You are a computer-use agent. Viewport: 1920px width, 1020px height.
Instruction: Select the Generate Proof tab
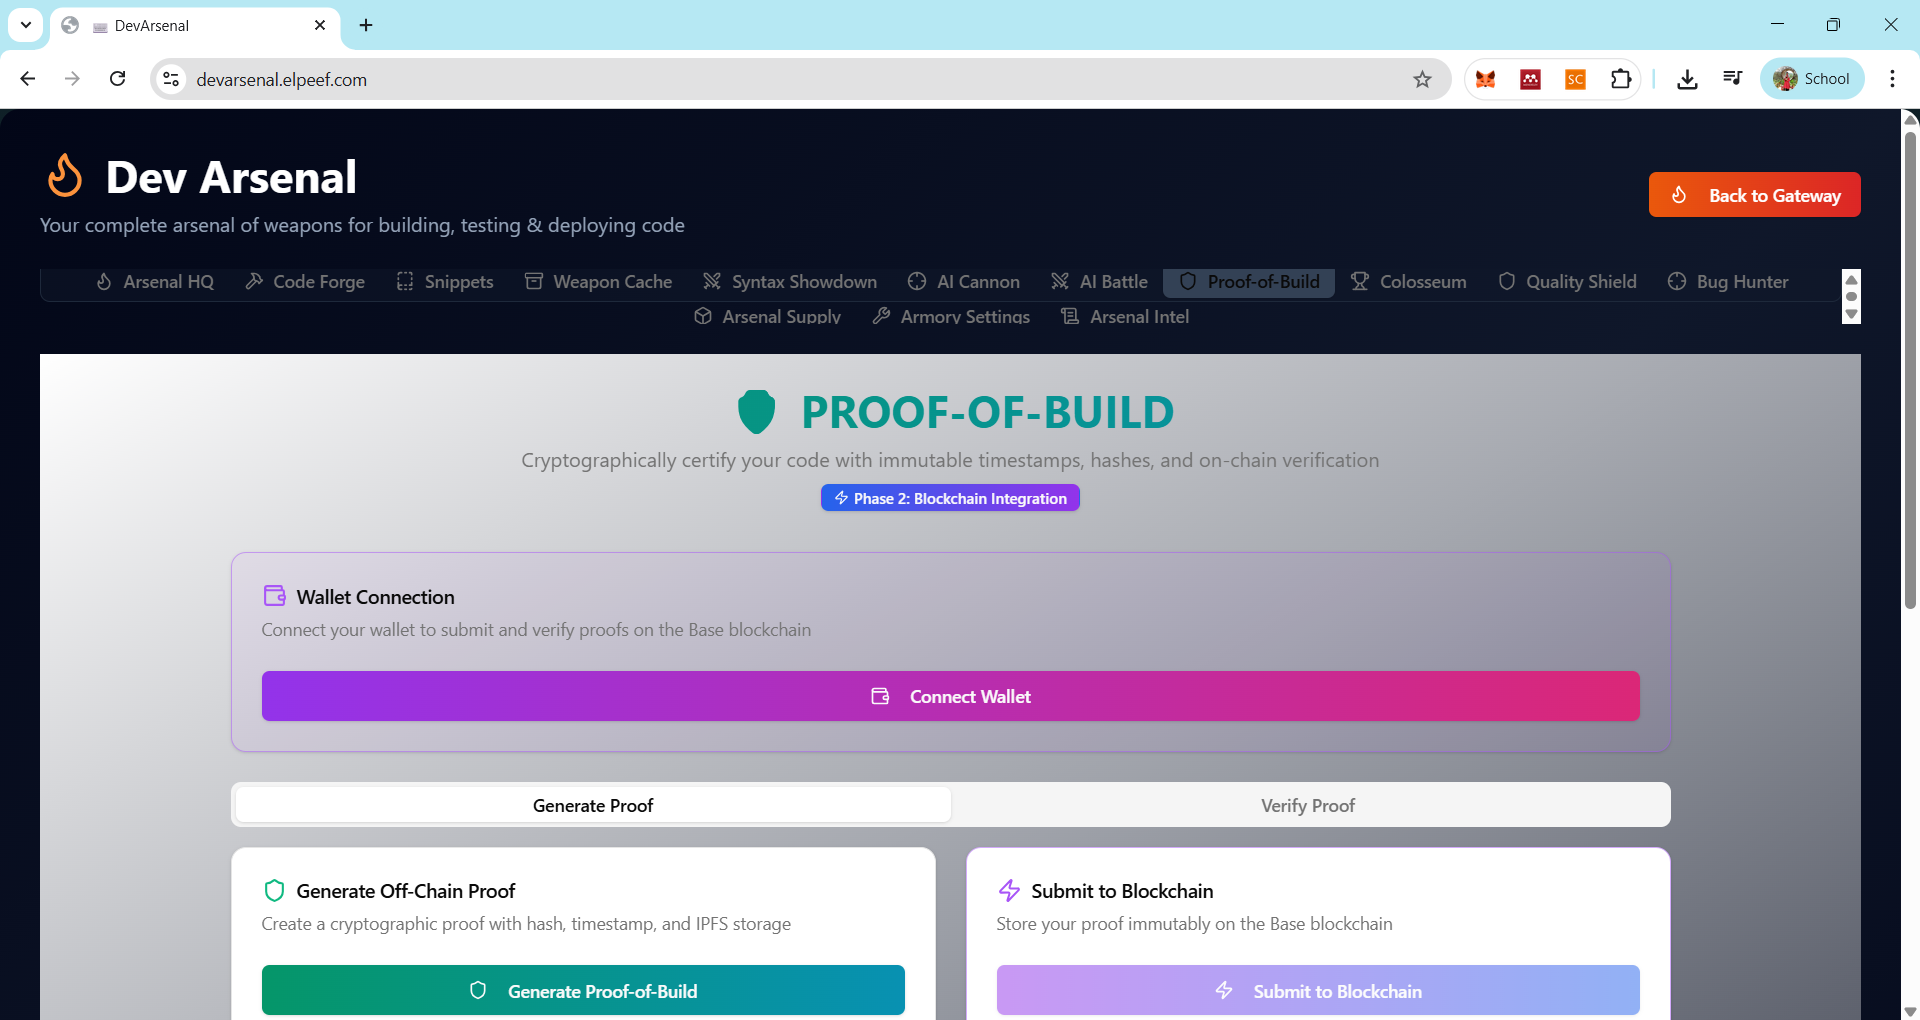[591, 805]
